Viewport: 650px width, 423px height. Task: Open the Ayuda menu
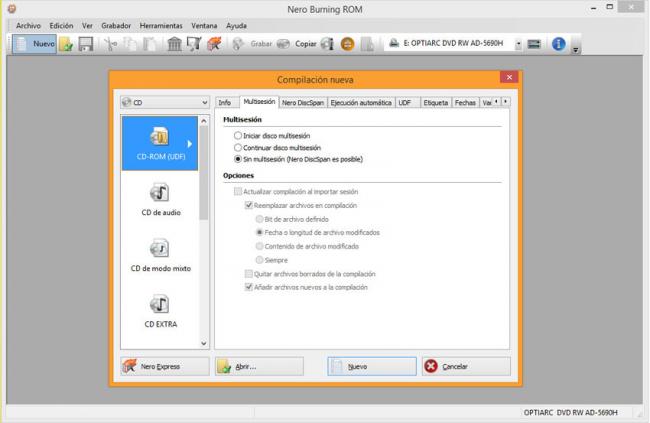236,26
